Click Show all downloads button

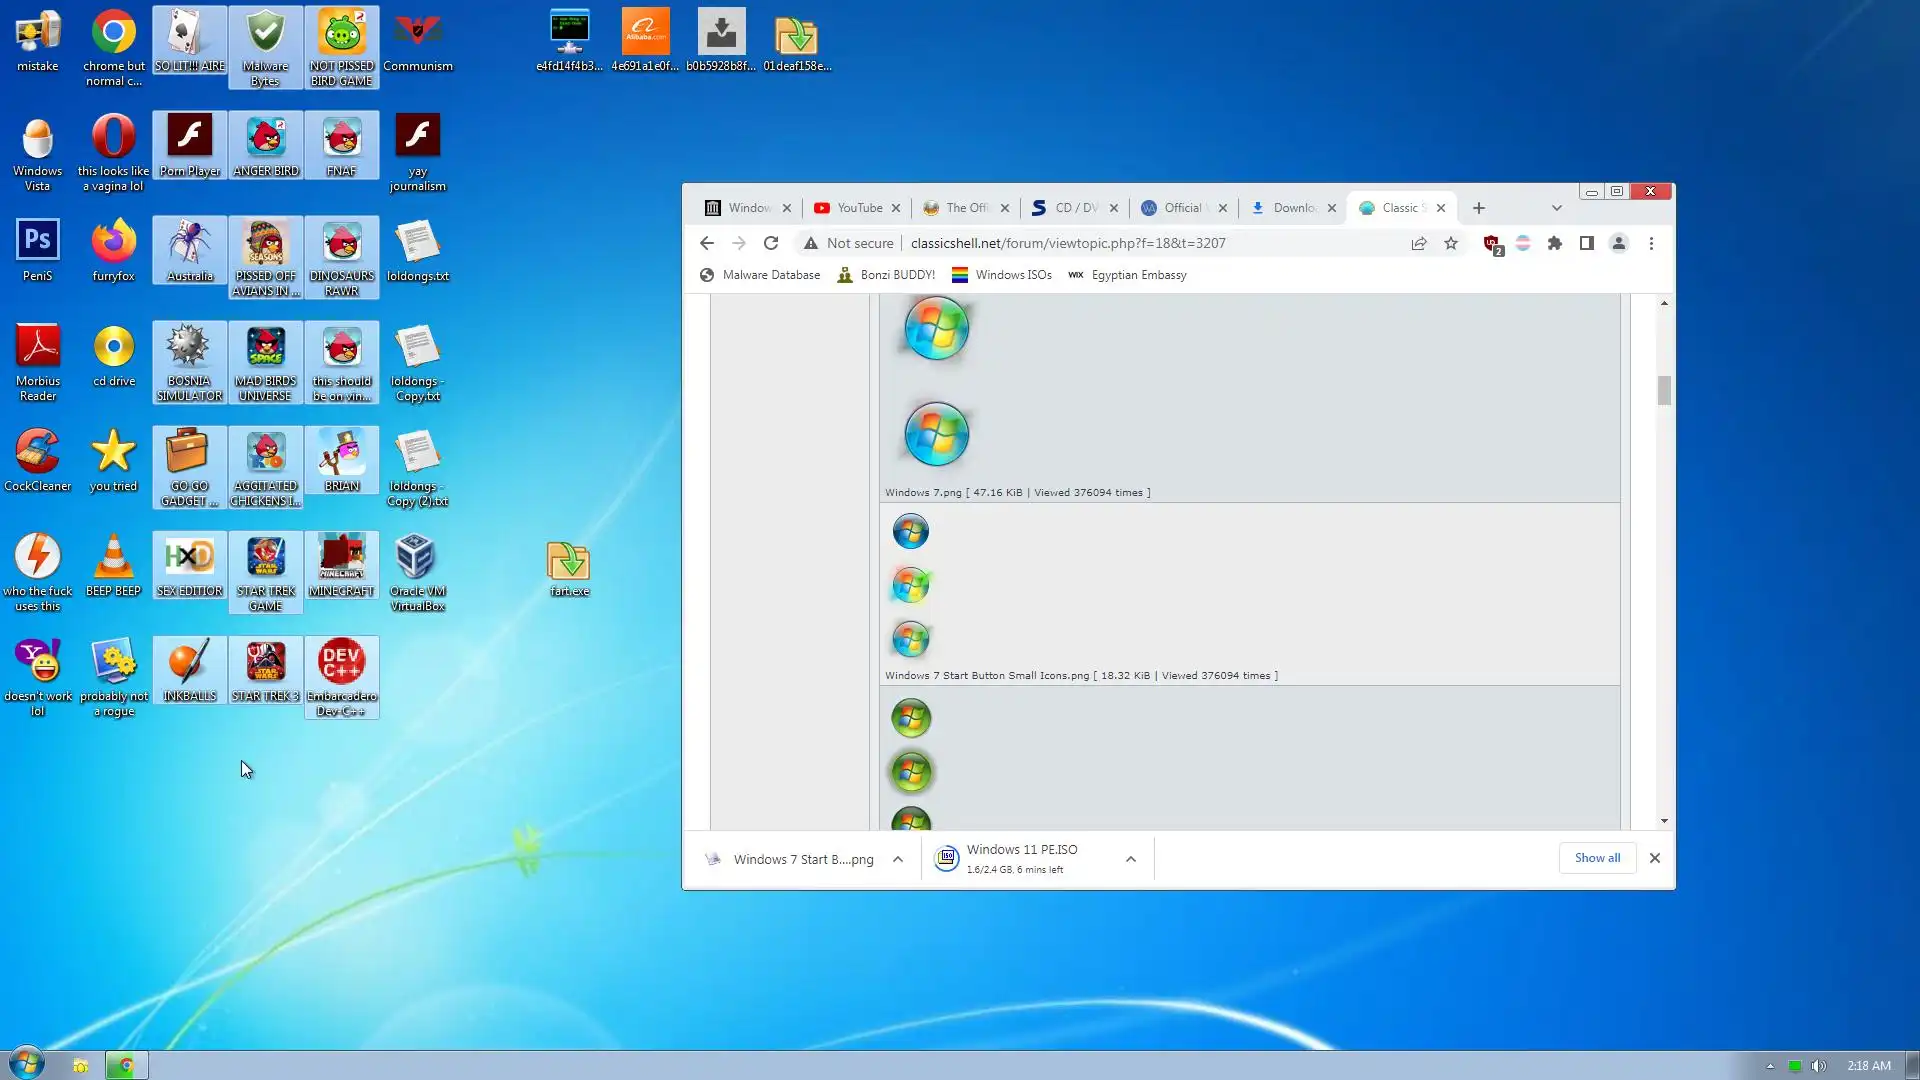tap(1597, 858)
